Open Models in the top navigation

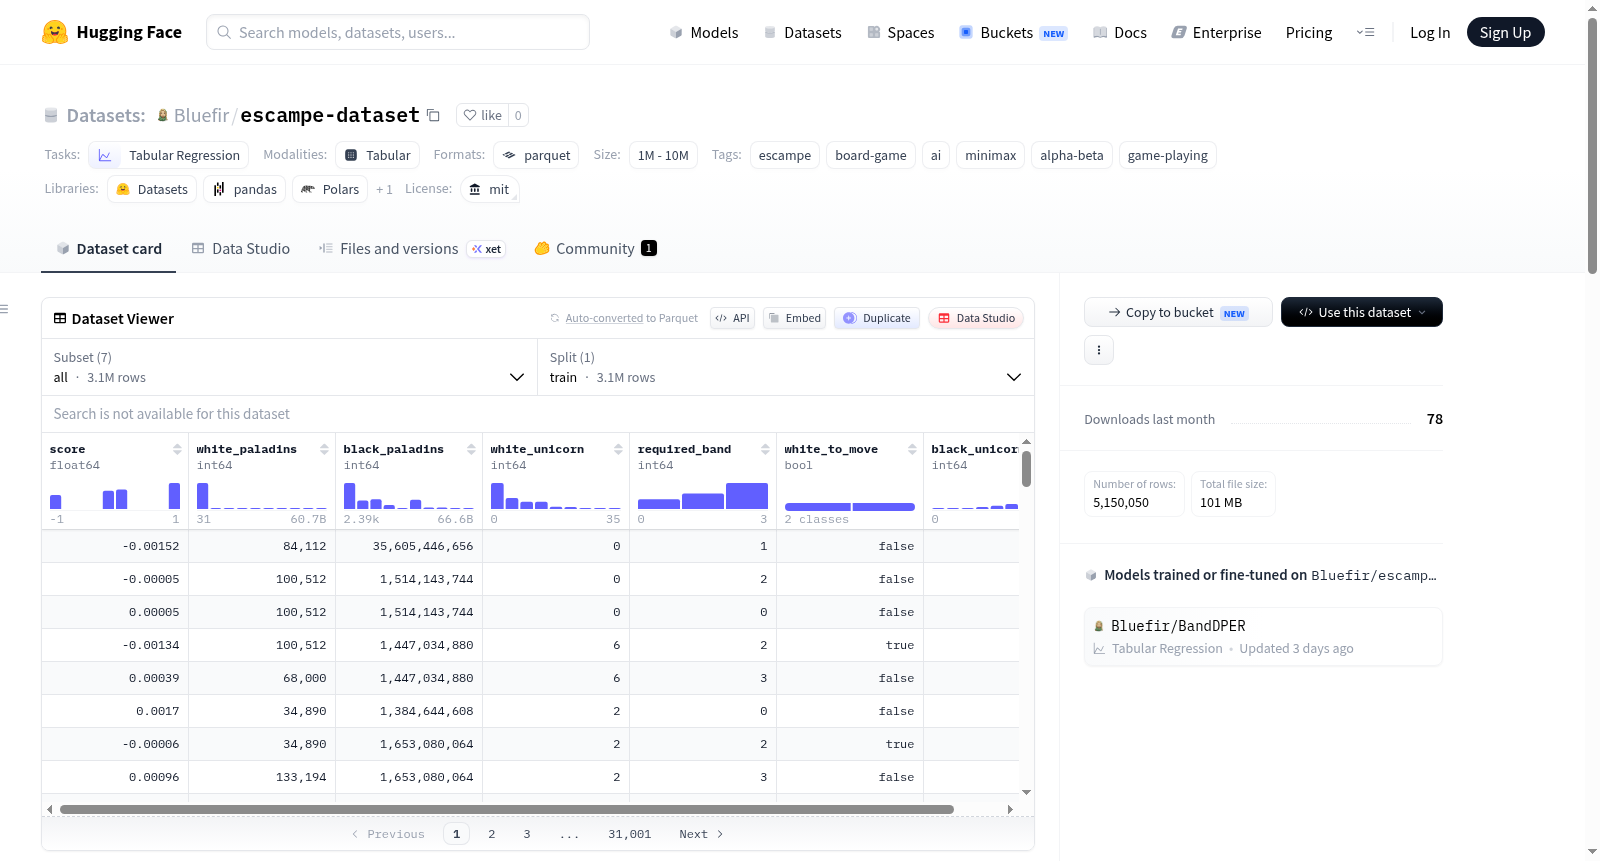(x=704, y=32)
